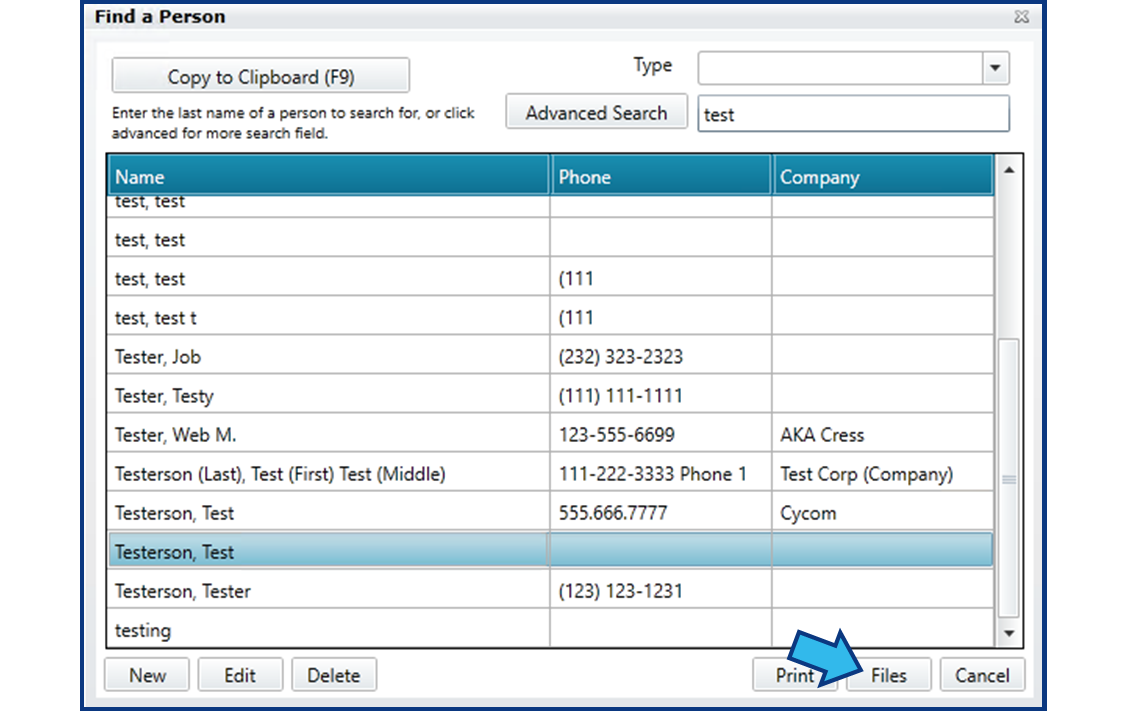
Task: Select the row 'Tester, Web M.'
Action: 551,434
